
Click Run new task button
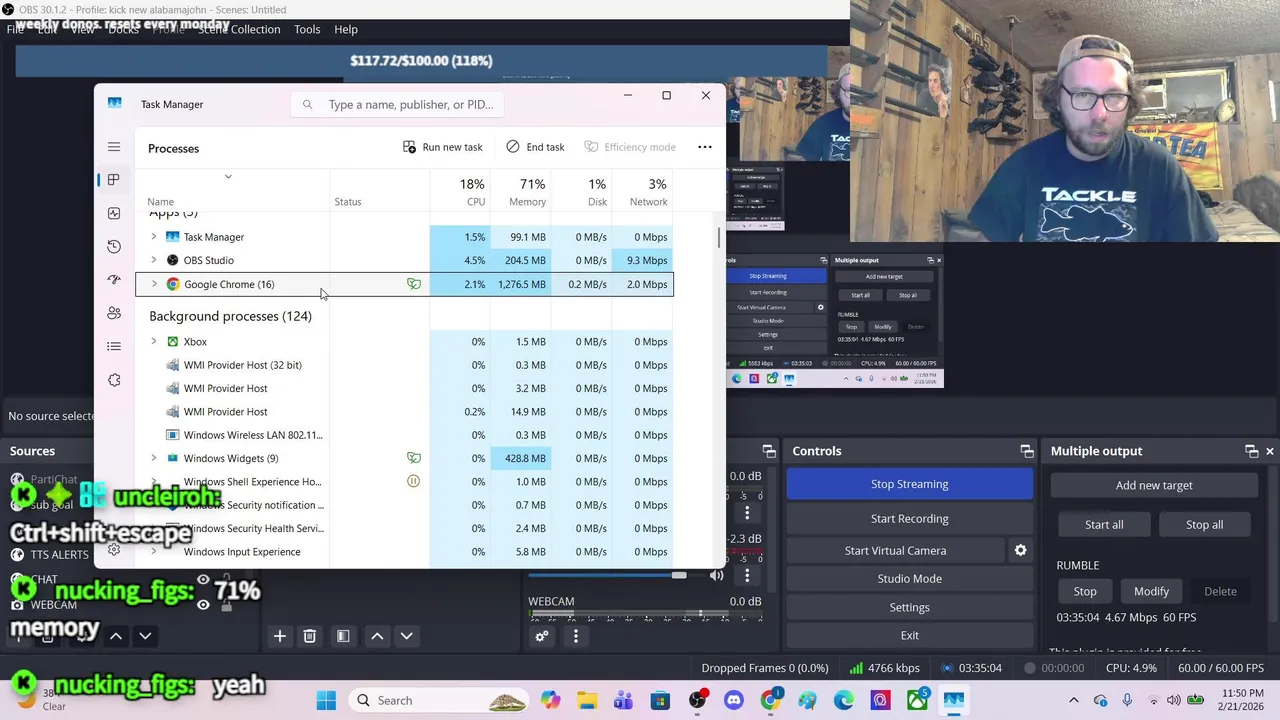click(443, 147)
